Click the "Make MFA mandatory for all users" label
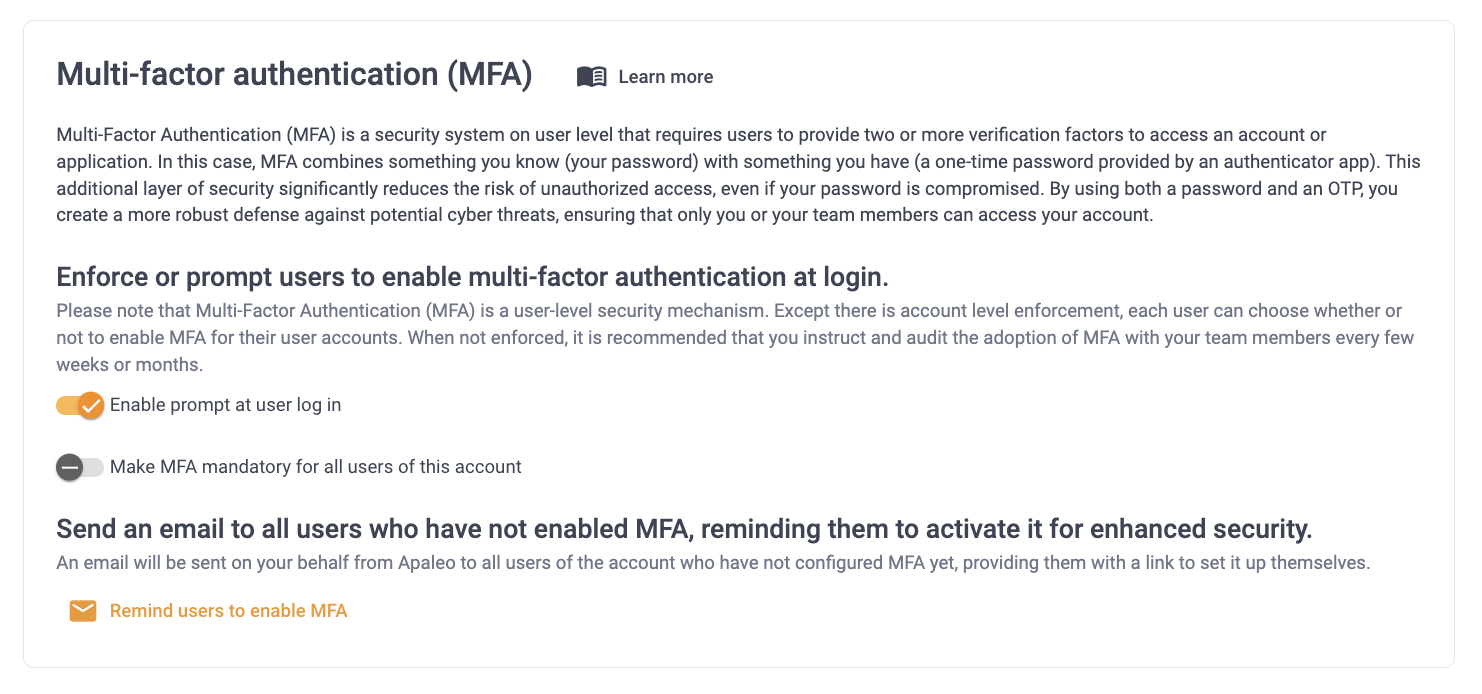 point(316,467)
